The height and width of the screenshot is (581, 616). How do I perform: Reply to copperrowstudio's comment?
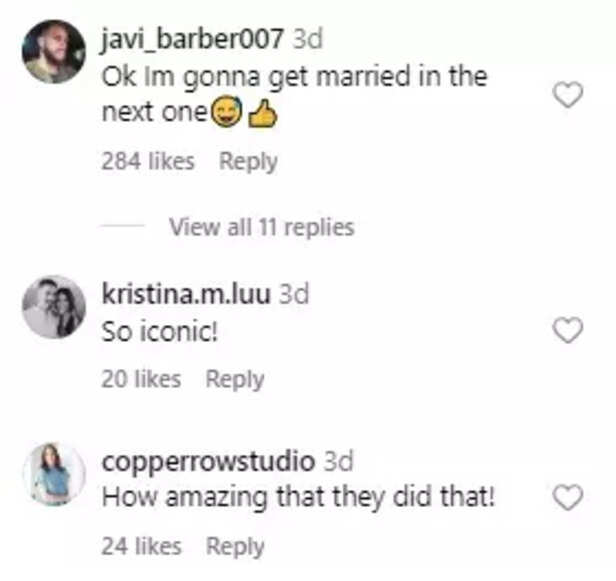pos(235,546)
